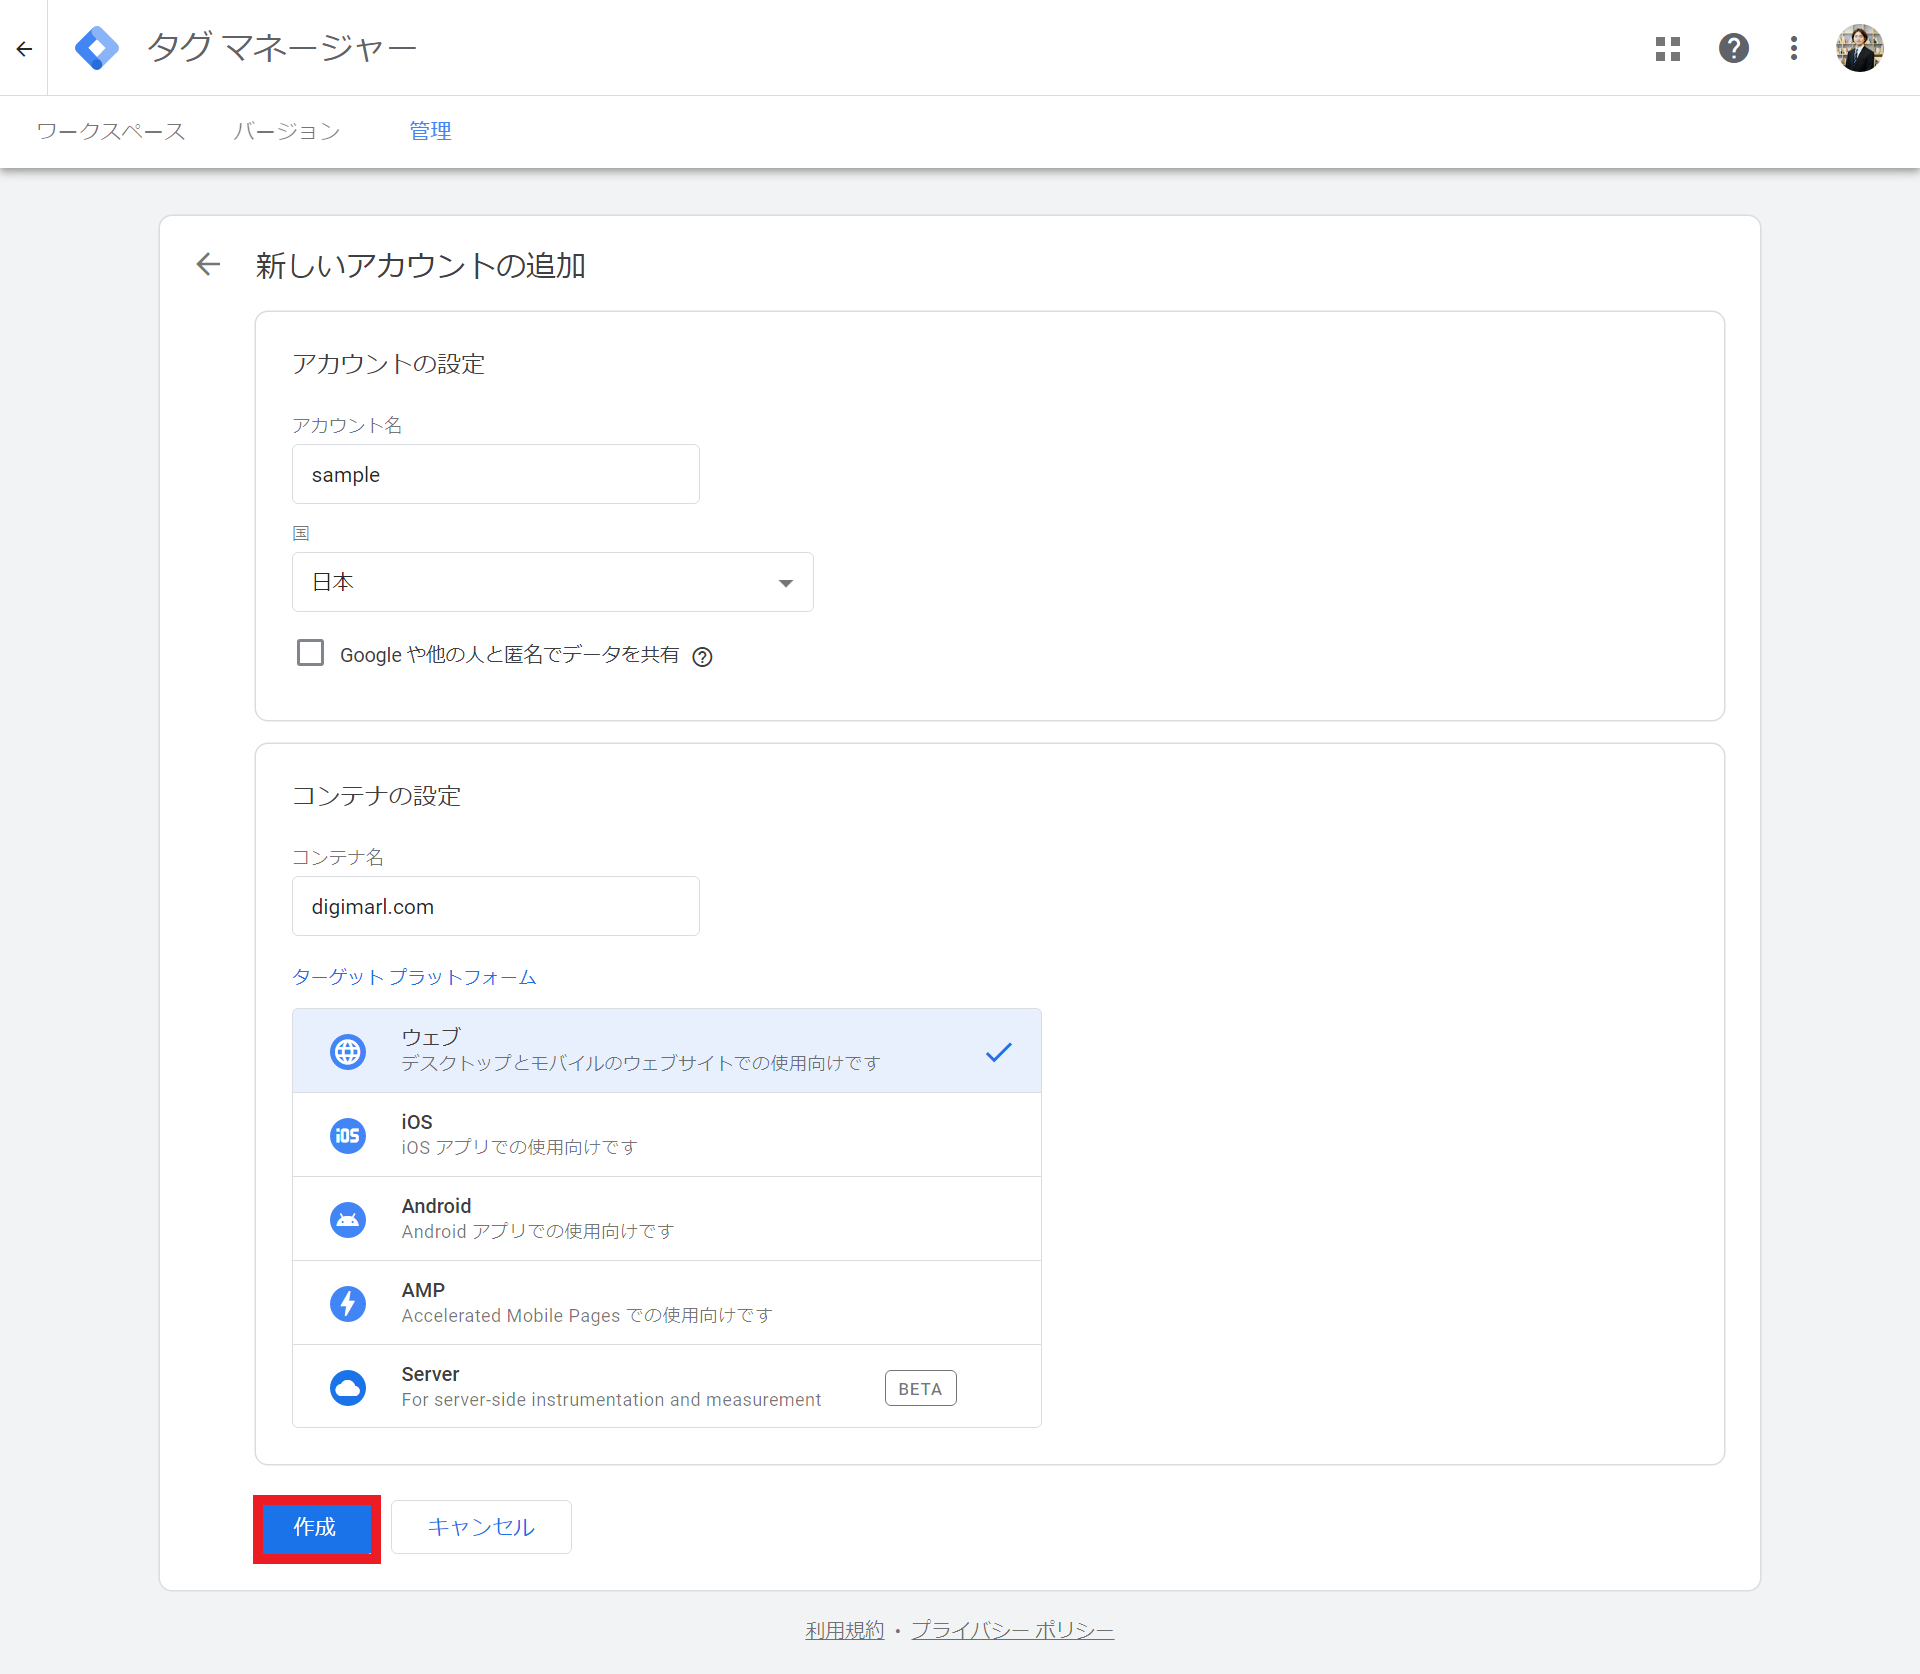This screenshot has height=1674, width=1920.
Task: Click the アカウントの設定 heading
Action: [x=388, y=364]
